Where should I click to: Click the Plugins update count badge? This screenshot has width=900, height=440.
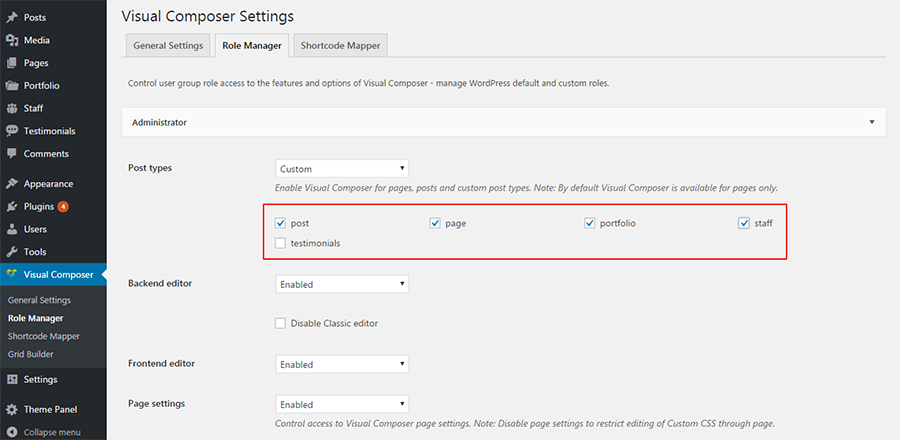[63, 207]
